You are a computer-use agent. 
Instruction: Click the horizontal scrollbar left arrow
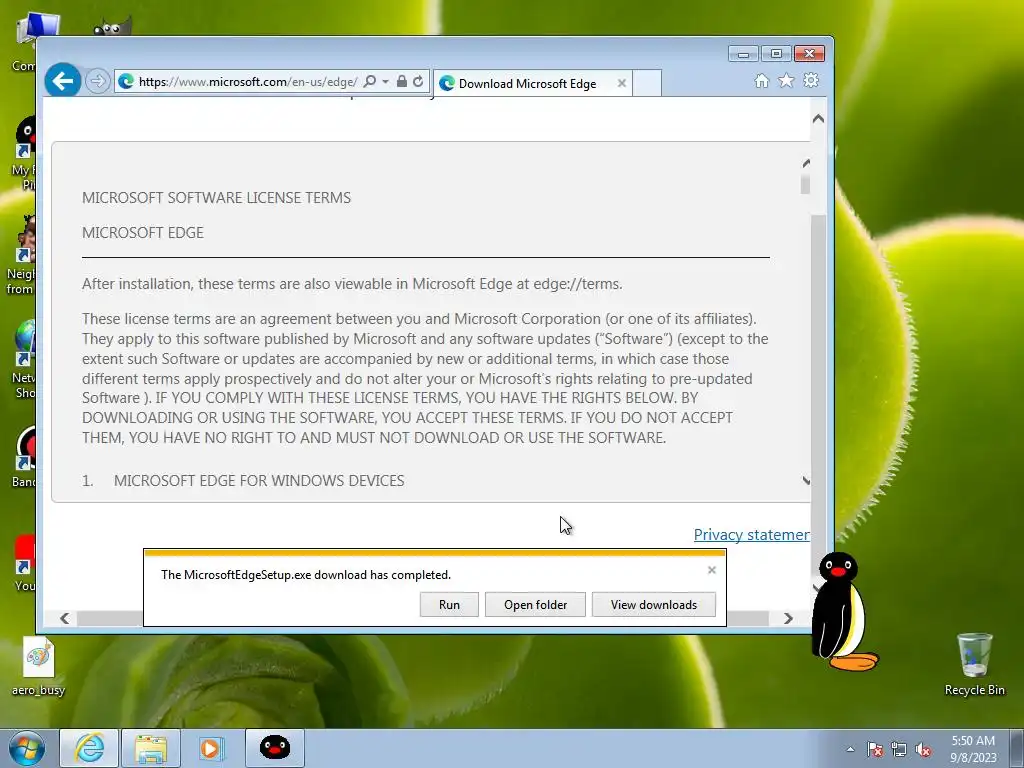[x=65, y=618]
